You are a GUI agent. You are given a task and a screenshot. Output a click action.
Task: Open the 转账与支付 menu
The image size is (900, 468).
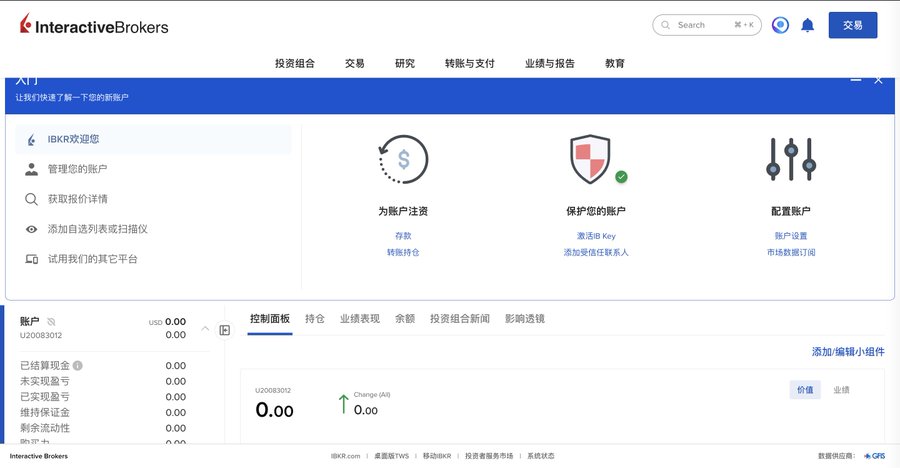470,64
